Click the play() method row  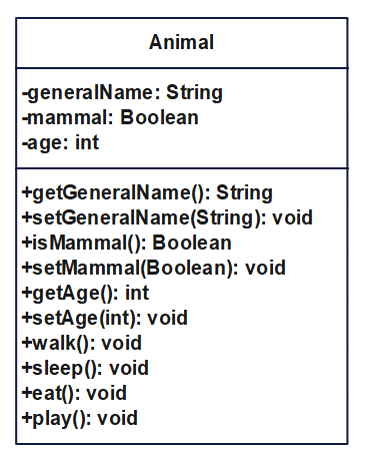[x=80, y=419]
